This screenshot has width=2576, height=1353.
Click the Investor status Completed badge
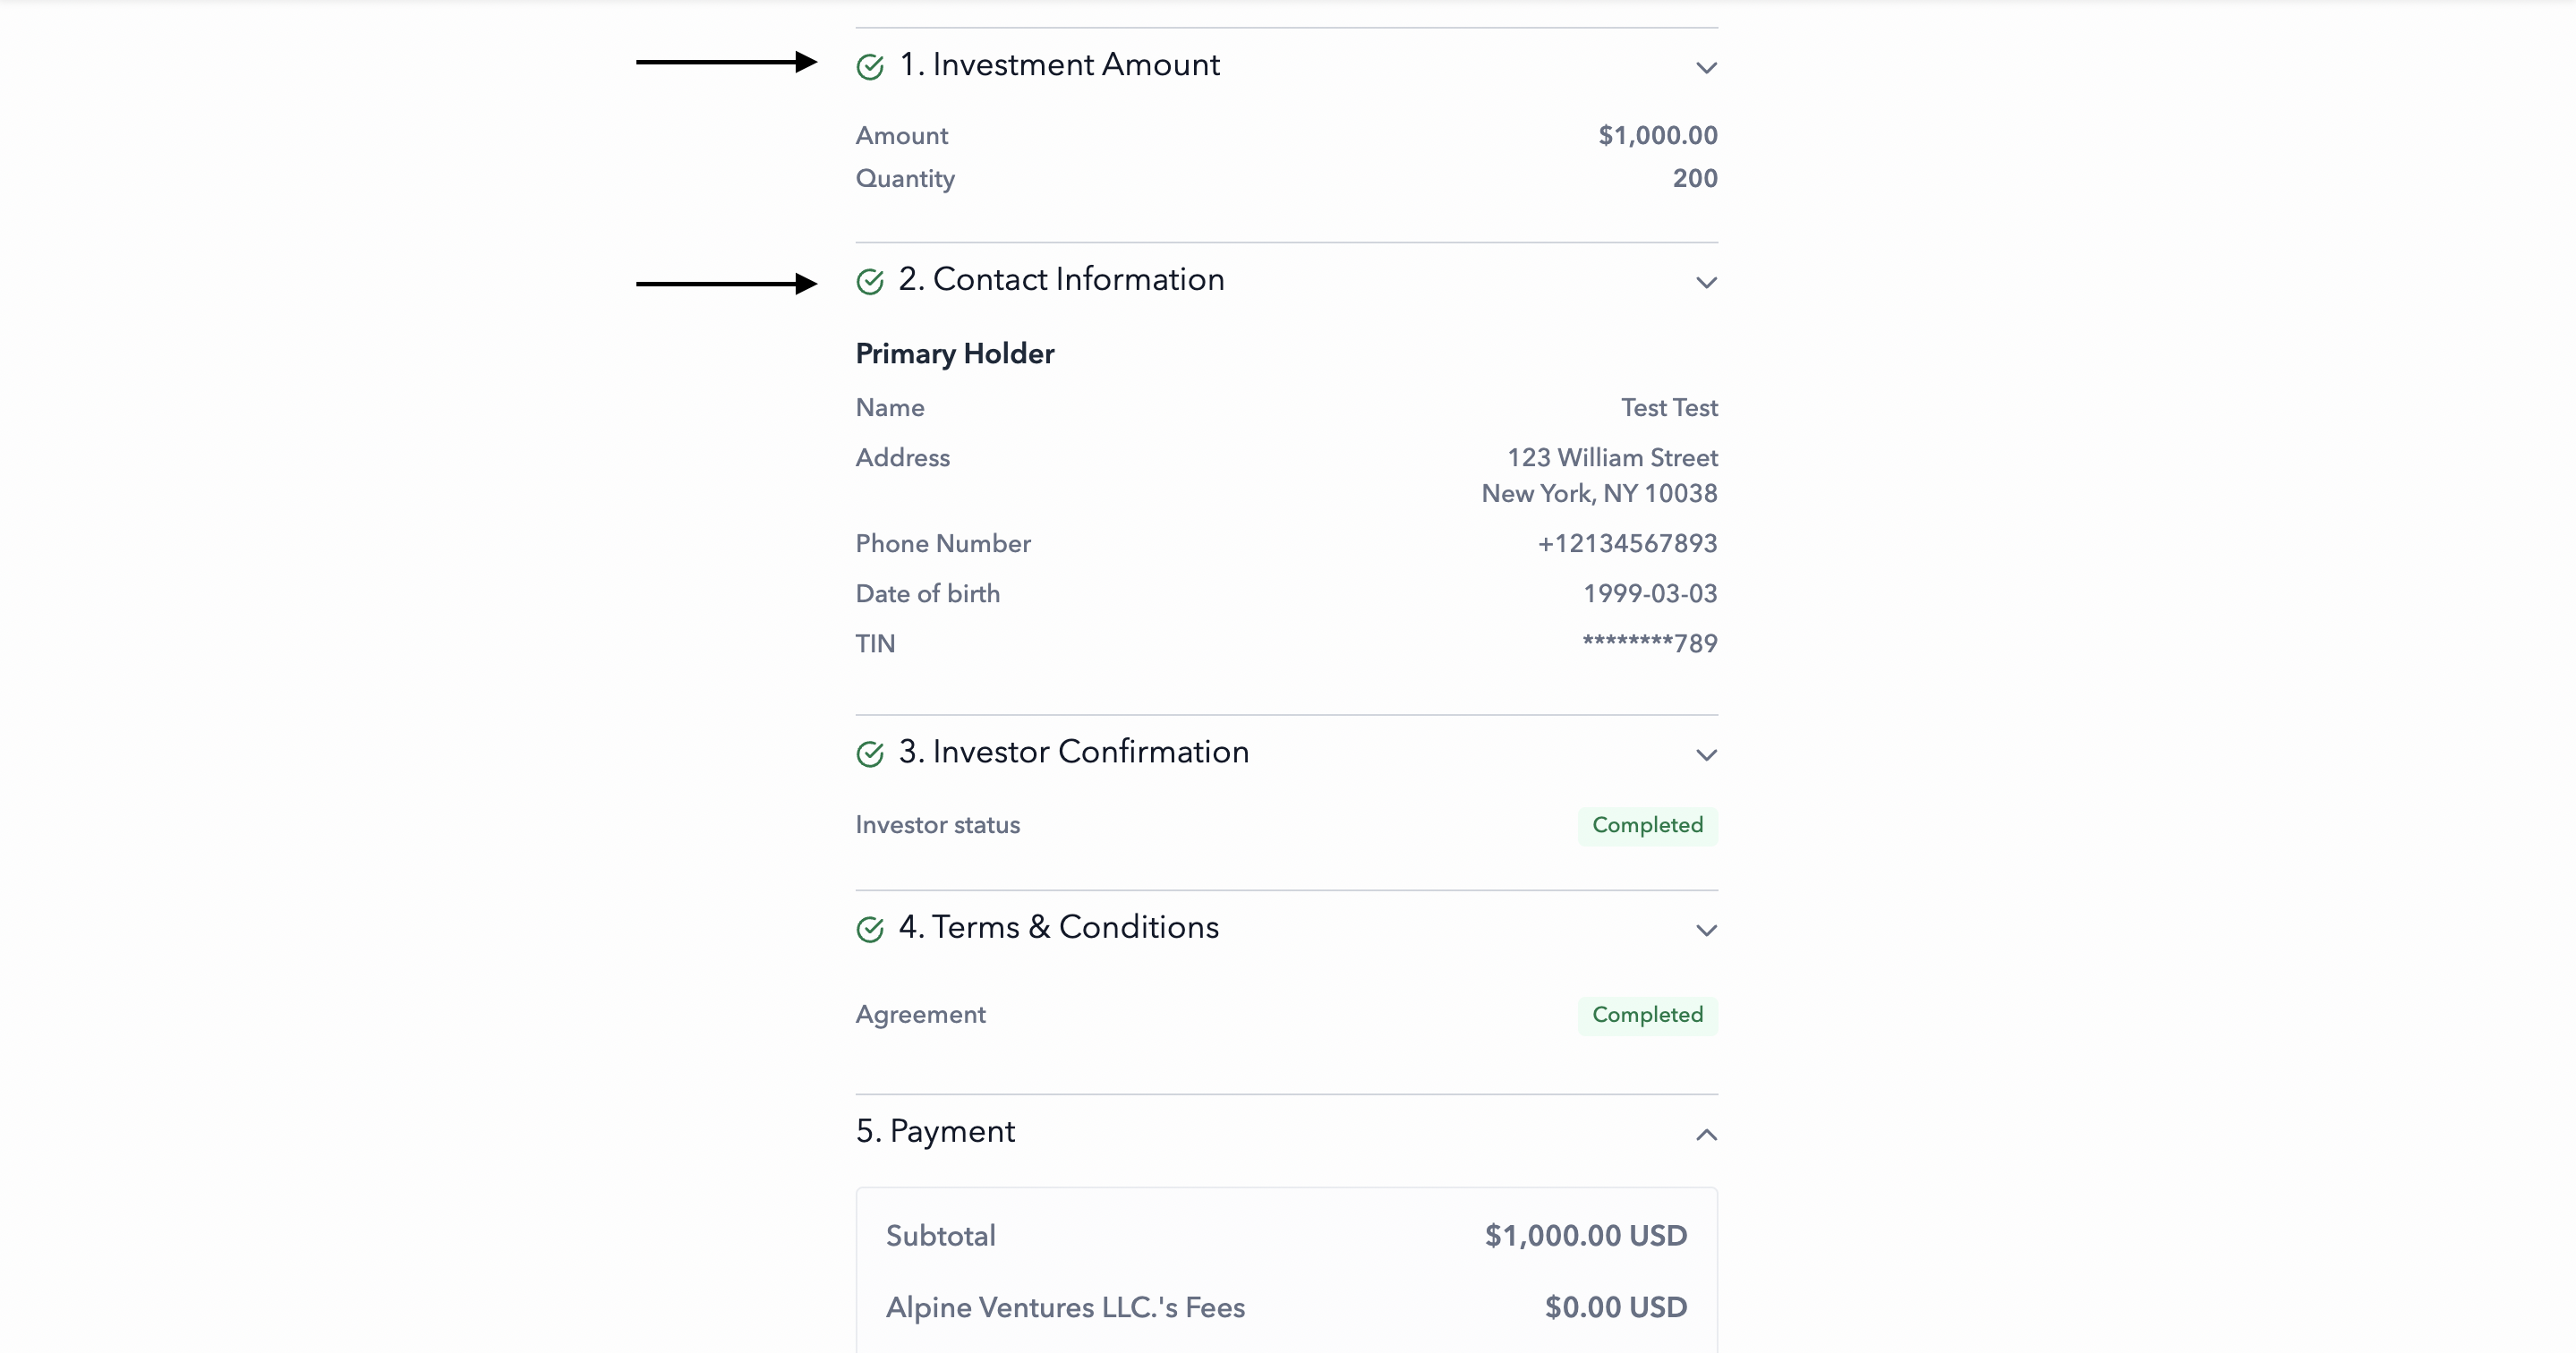(1647, 826)
